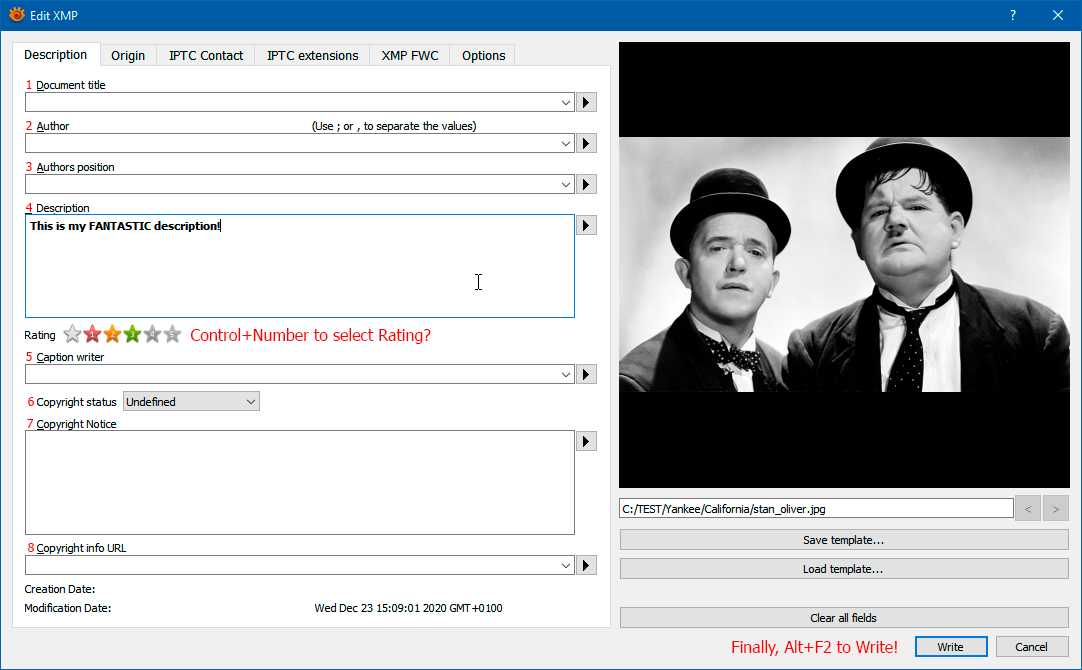Open the Copyright status dropdown
Image resolution: width=1082 pixels, height=670 pixels.
191,402
